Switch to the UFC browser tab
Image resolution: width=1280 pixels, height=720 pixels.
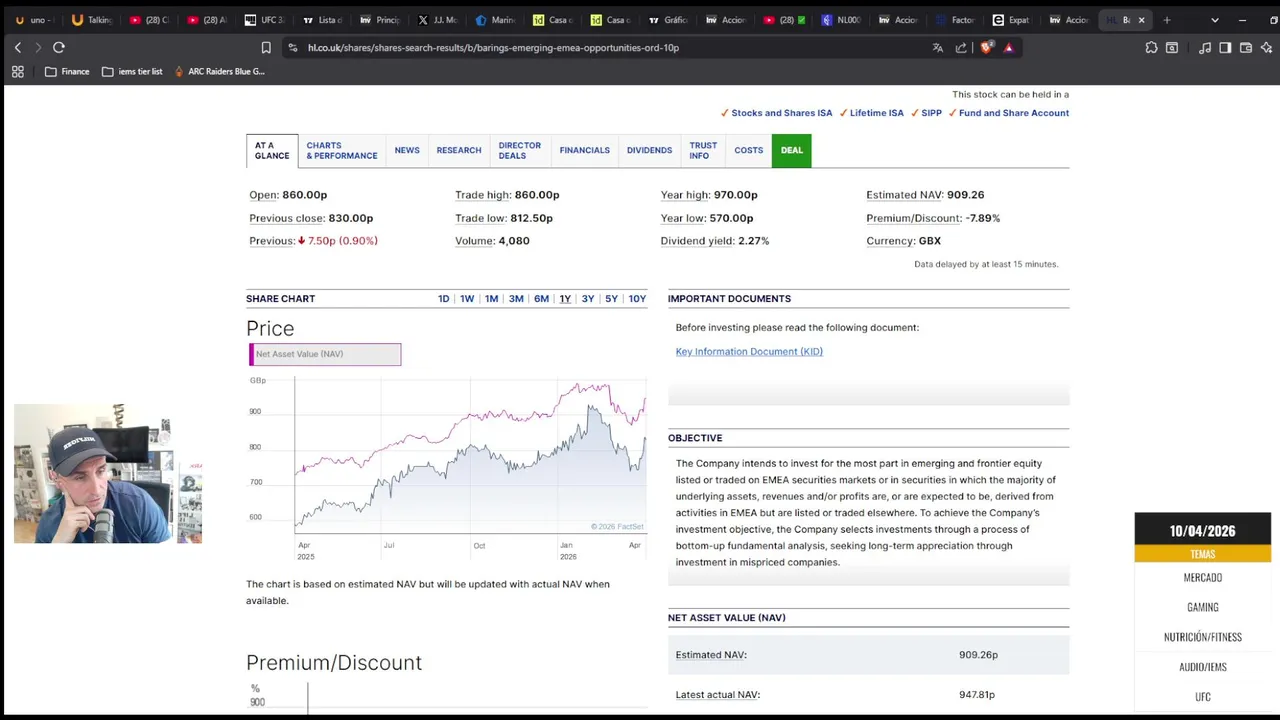pyautogui.click(x=265, y=20)
